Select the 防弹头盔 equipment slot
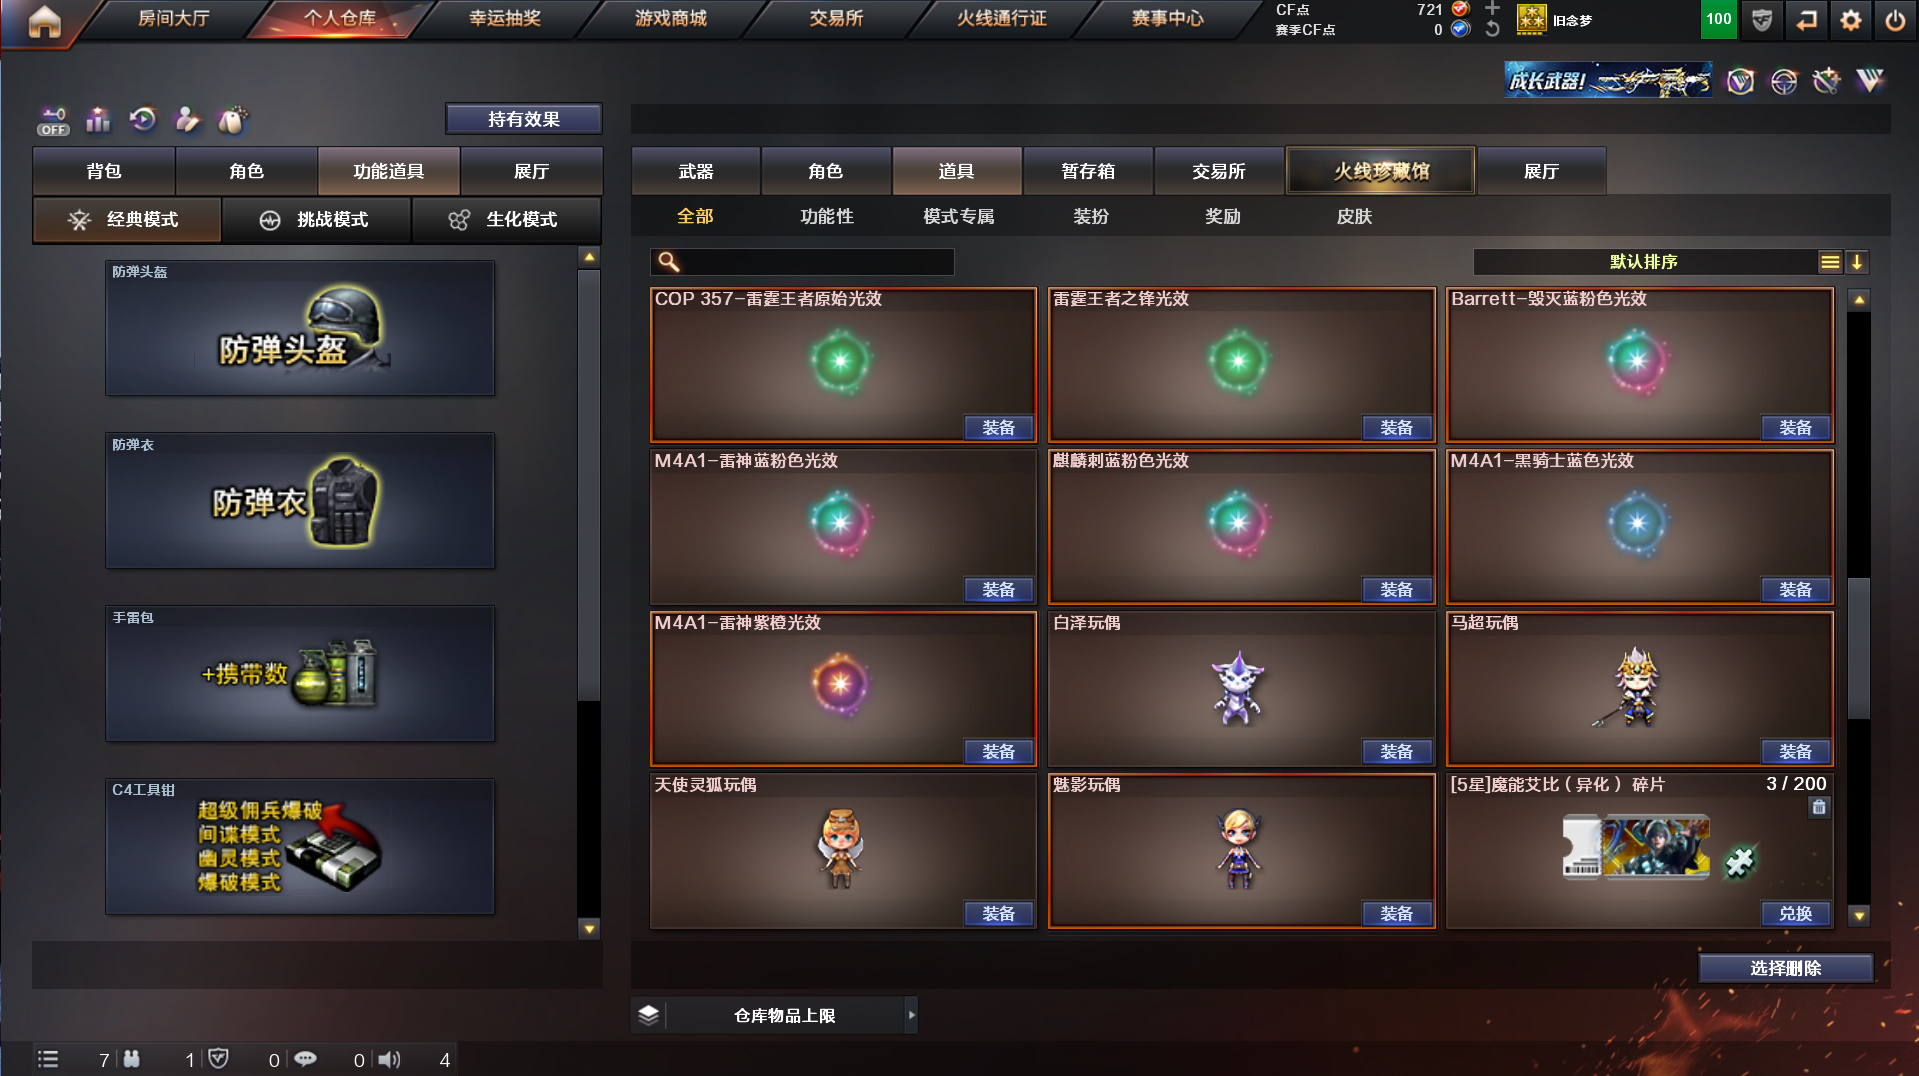 pos(300,328)
